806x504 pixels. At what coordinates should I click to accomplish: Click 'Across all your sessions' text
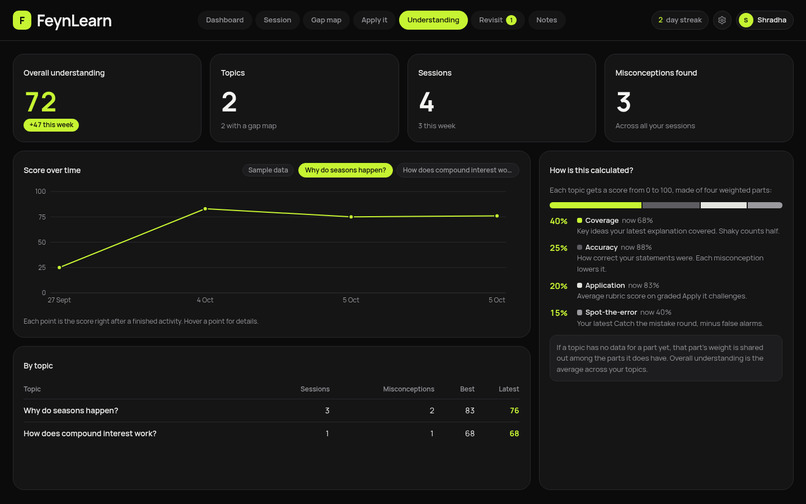pos(655,125)
